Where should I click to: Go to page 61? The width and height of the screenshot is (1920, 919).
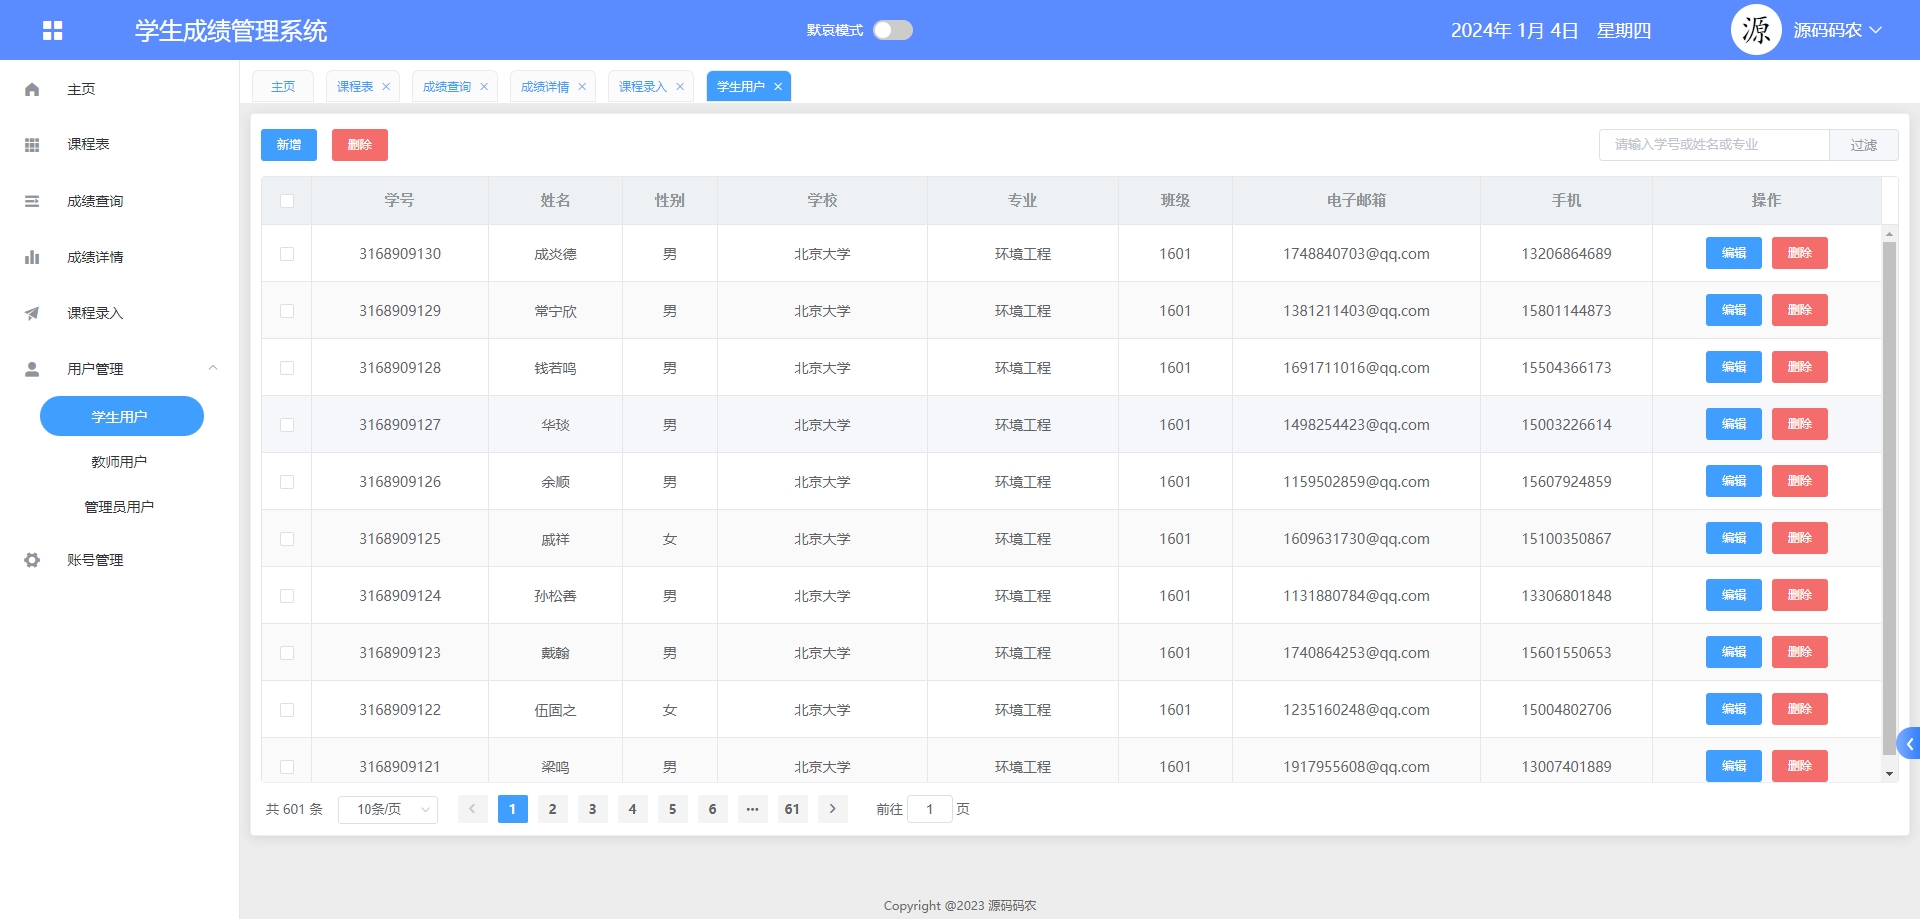pyautogui.click(x=792, y=809)
